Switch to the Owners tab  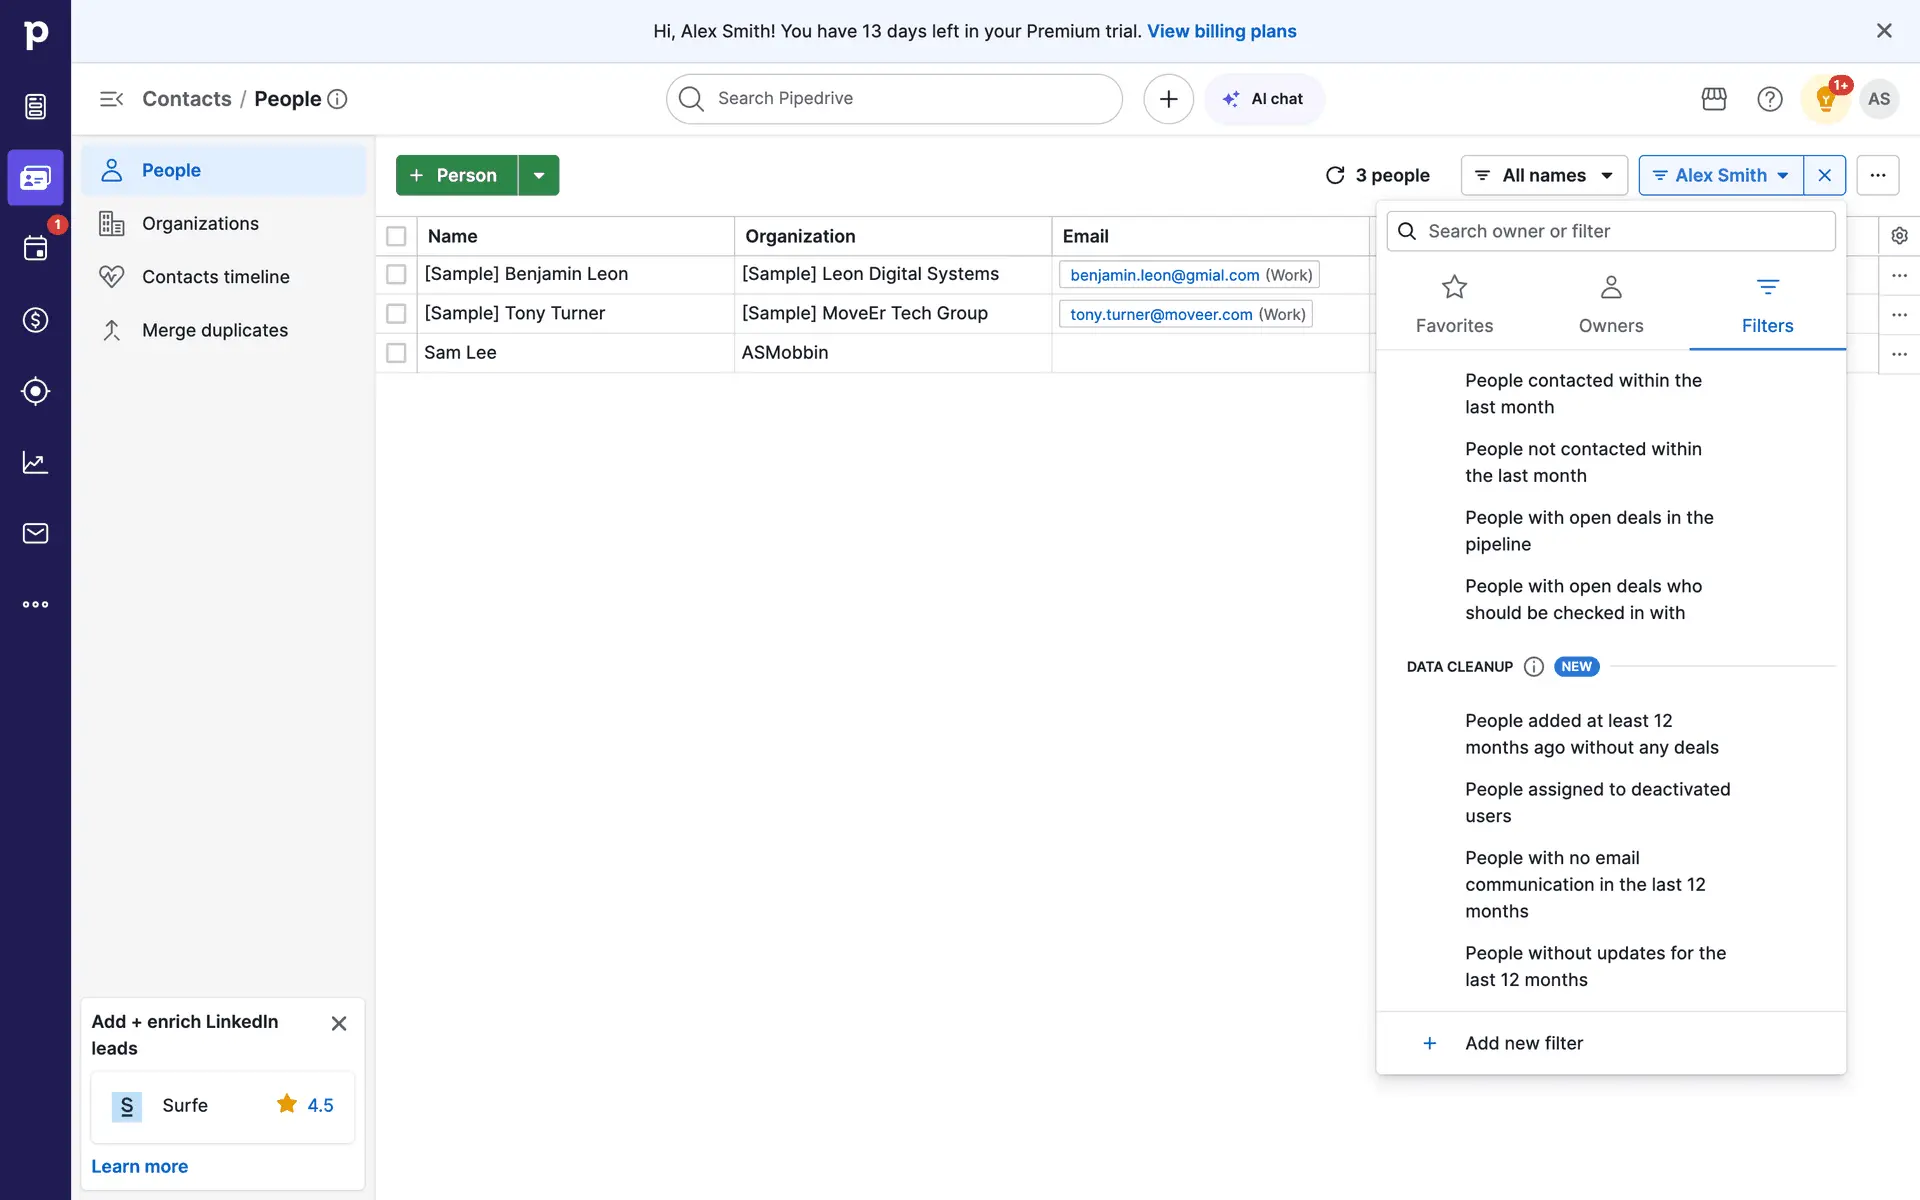1610,304
